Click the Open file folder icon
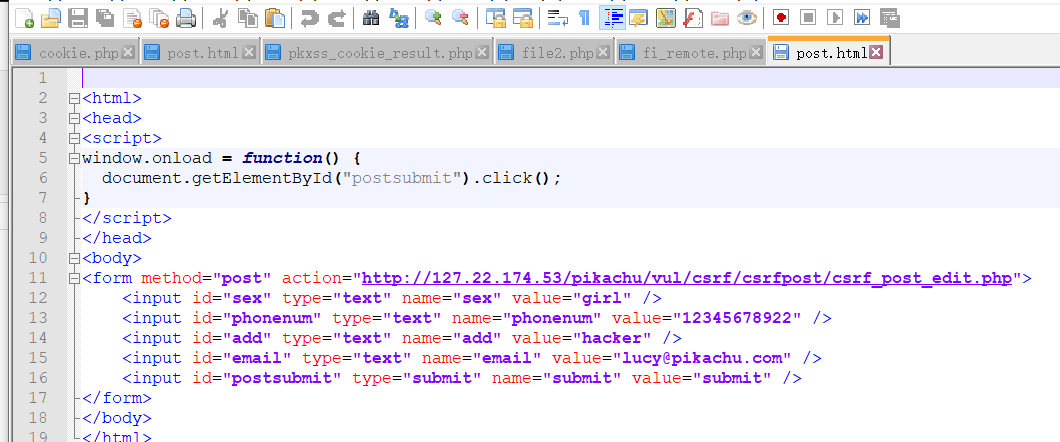Screen dimensions: 1060x442 point(51,18)
